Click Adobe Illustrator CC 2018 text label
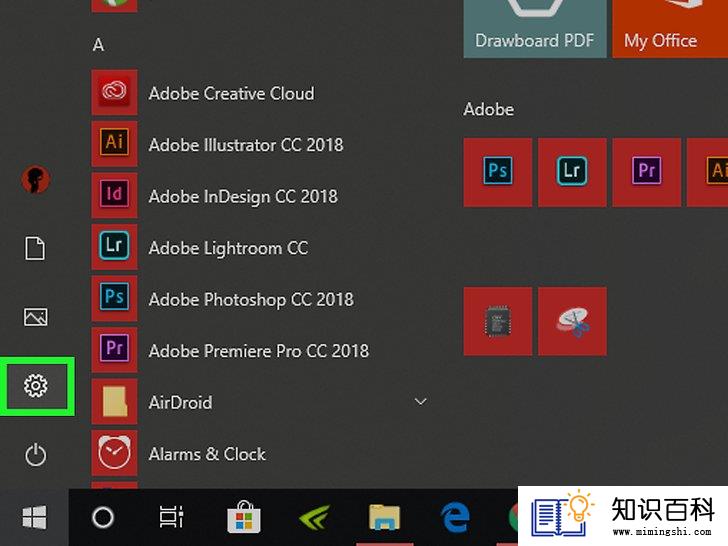This screenshot has width=728, height=546. pyautogui.click(x=246, y=145)
